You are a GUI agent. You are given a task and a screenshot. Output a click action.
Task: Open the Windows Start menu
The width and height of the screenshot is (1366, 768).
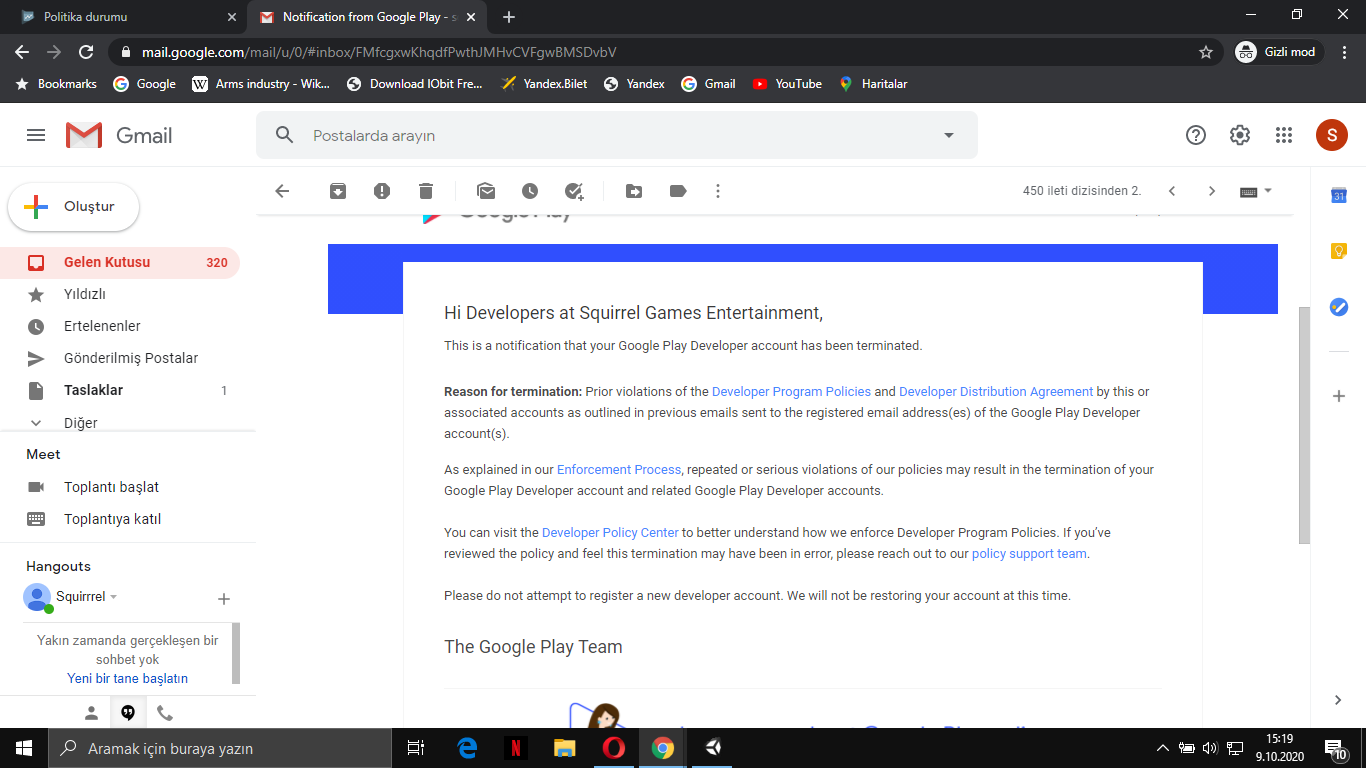pyautogui.click(x=24, y=748)
